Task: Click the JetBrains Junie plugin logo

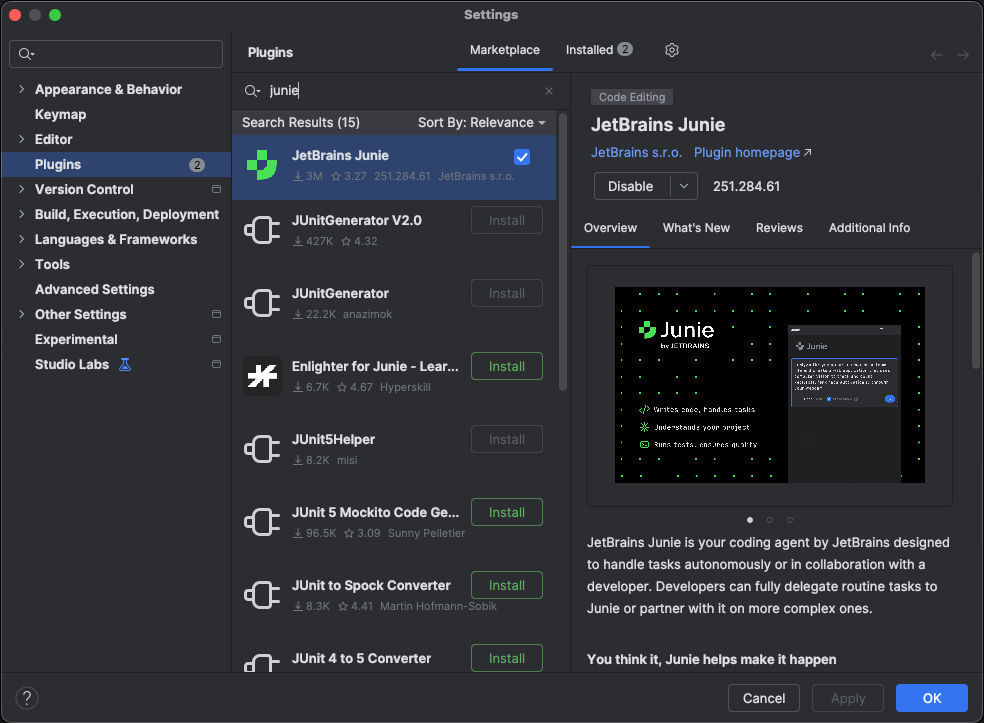Action: (x=262, y=166)
